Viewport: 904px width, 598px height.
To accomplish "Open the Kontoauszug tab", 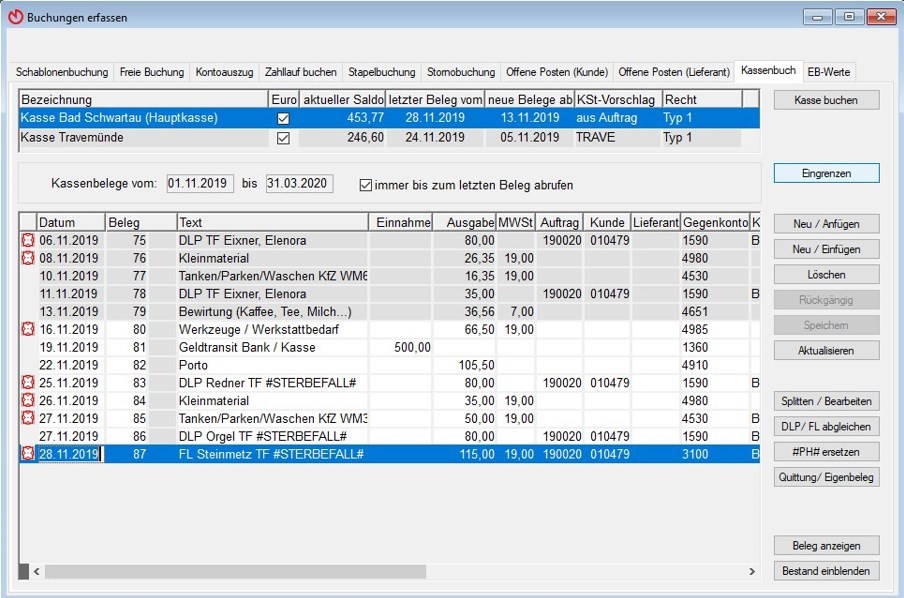I will click(x=224, y=72).
